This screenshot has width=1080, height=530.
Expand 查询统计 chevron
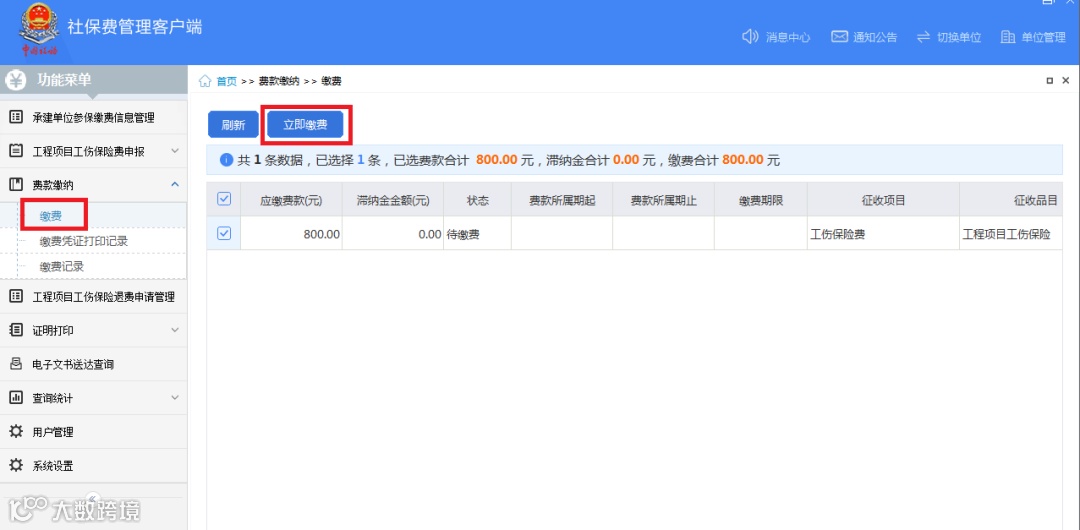(175, 398)
